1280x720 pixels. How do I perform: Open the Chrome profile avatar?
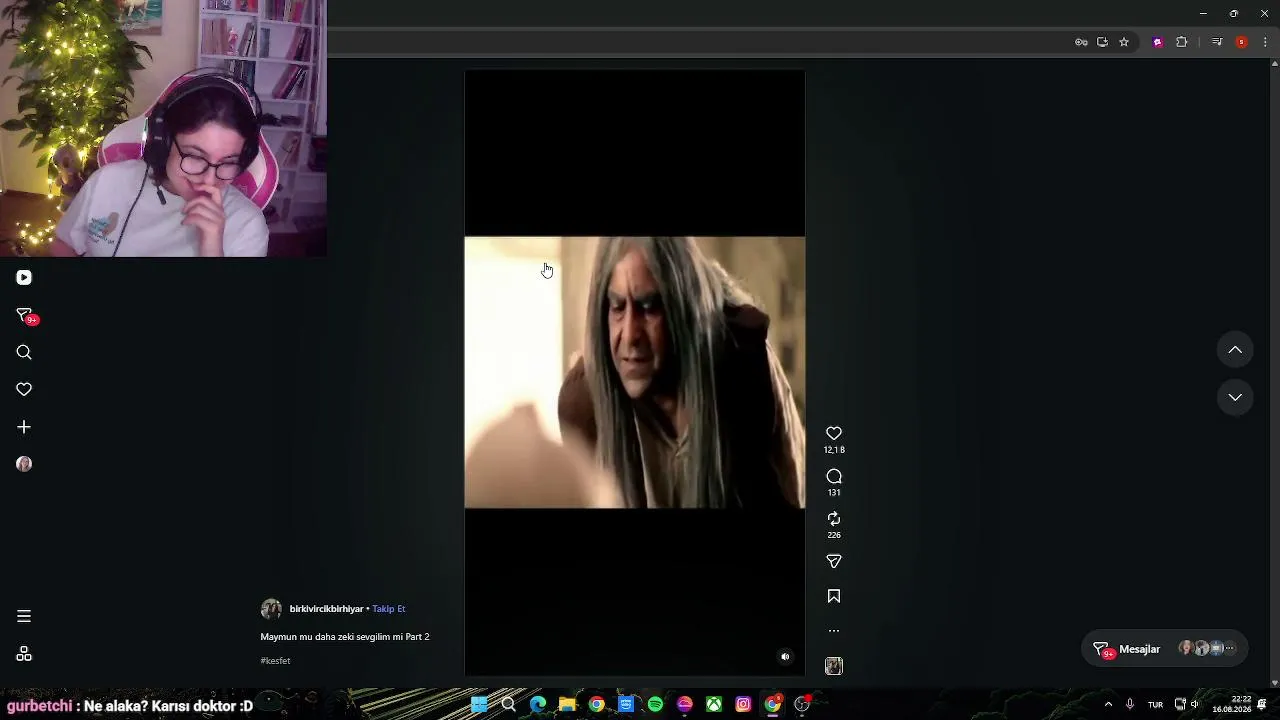pyautogui.click(x=1241, y=42)
